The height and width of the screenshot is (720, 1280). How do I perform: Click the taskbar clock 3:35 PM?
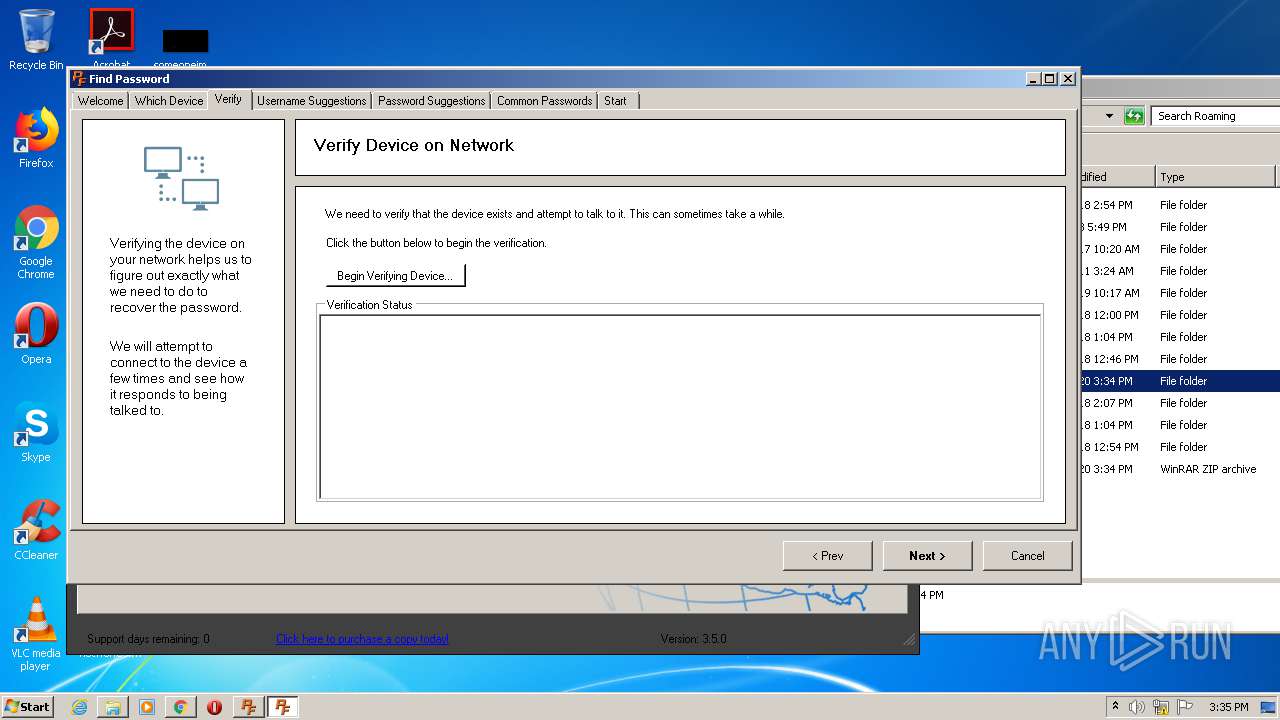1228,707
